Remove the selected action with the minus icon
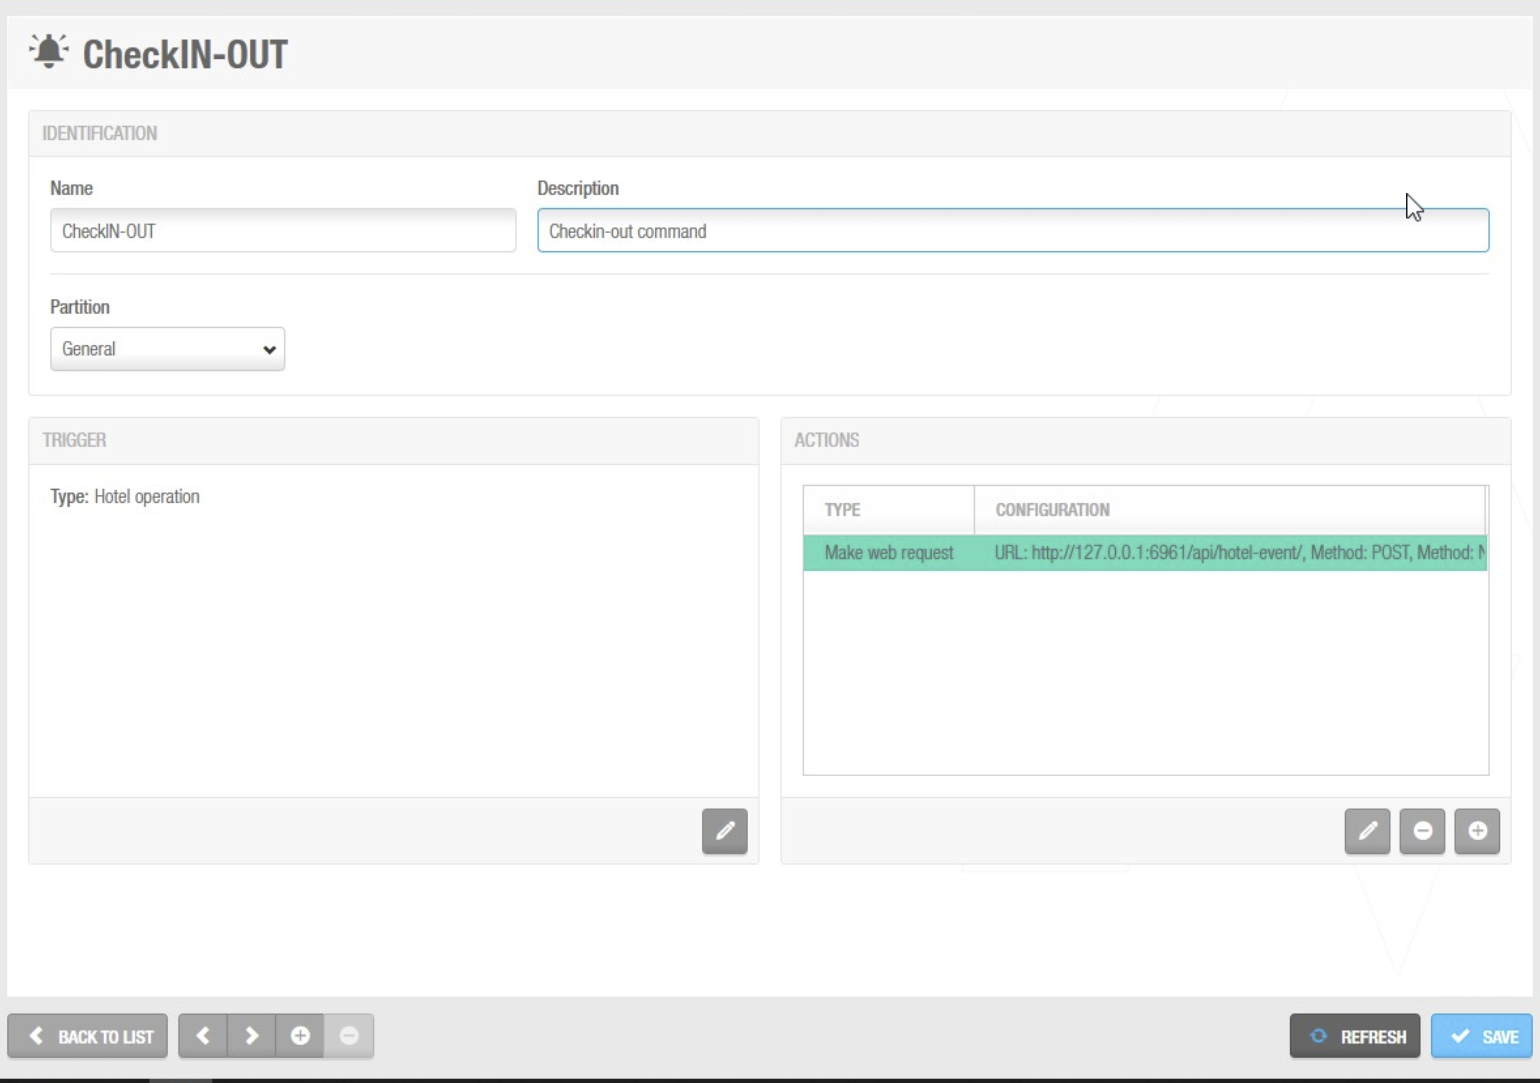1540x1083 pixels. click(1422, 831)
